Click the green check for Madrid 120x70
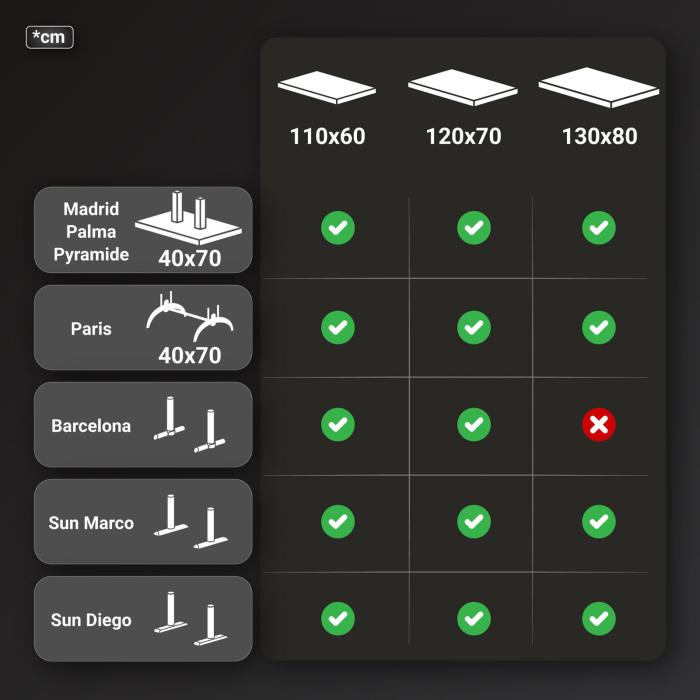 (474, 228)
